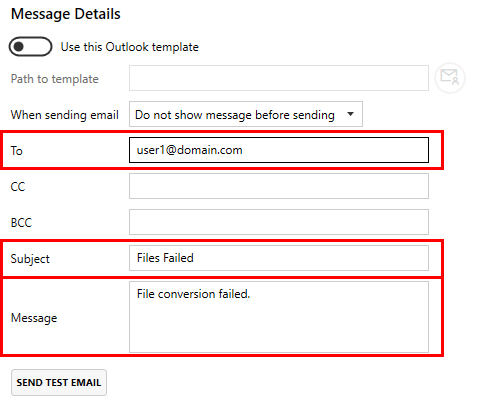Click the BCC input field
The width and height of the screenshot is (483, 407).
279,222
